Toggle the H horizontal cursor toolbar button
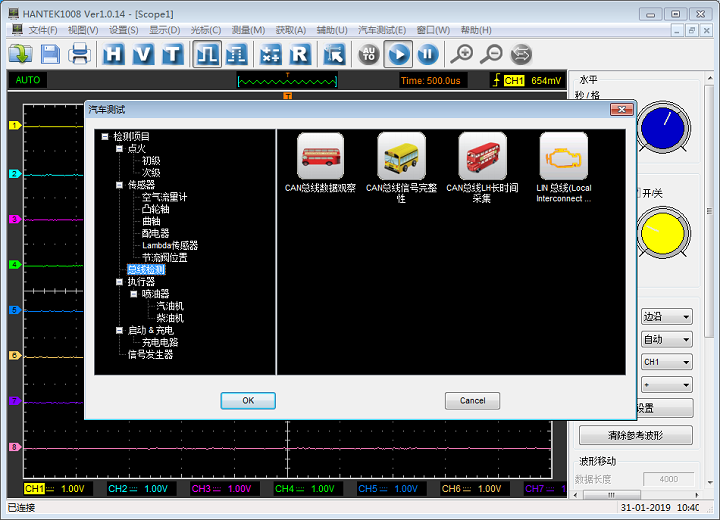Viewport: 720px width, 520px height. (113, 54)
